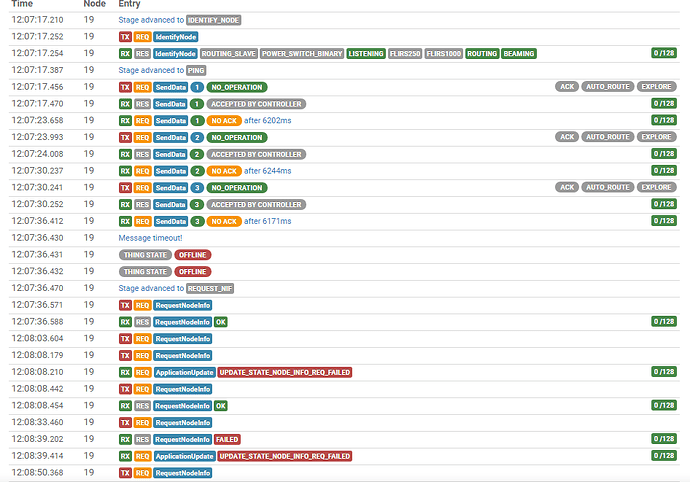This screenshot has height=482, width=690.
Task: Click the 'Message timeout!' entry
Action: [150, 238]
